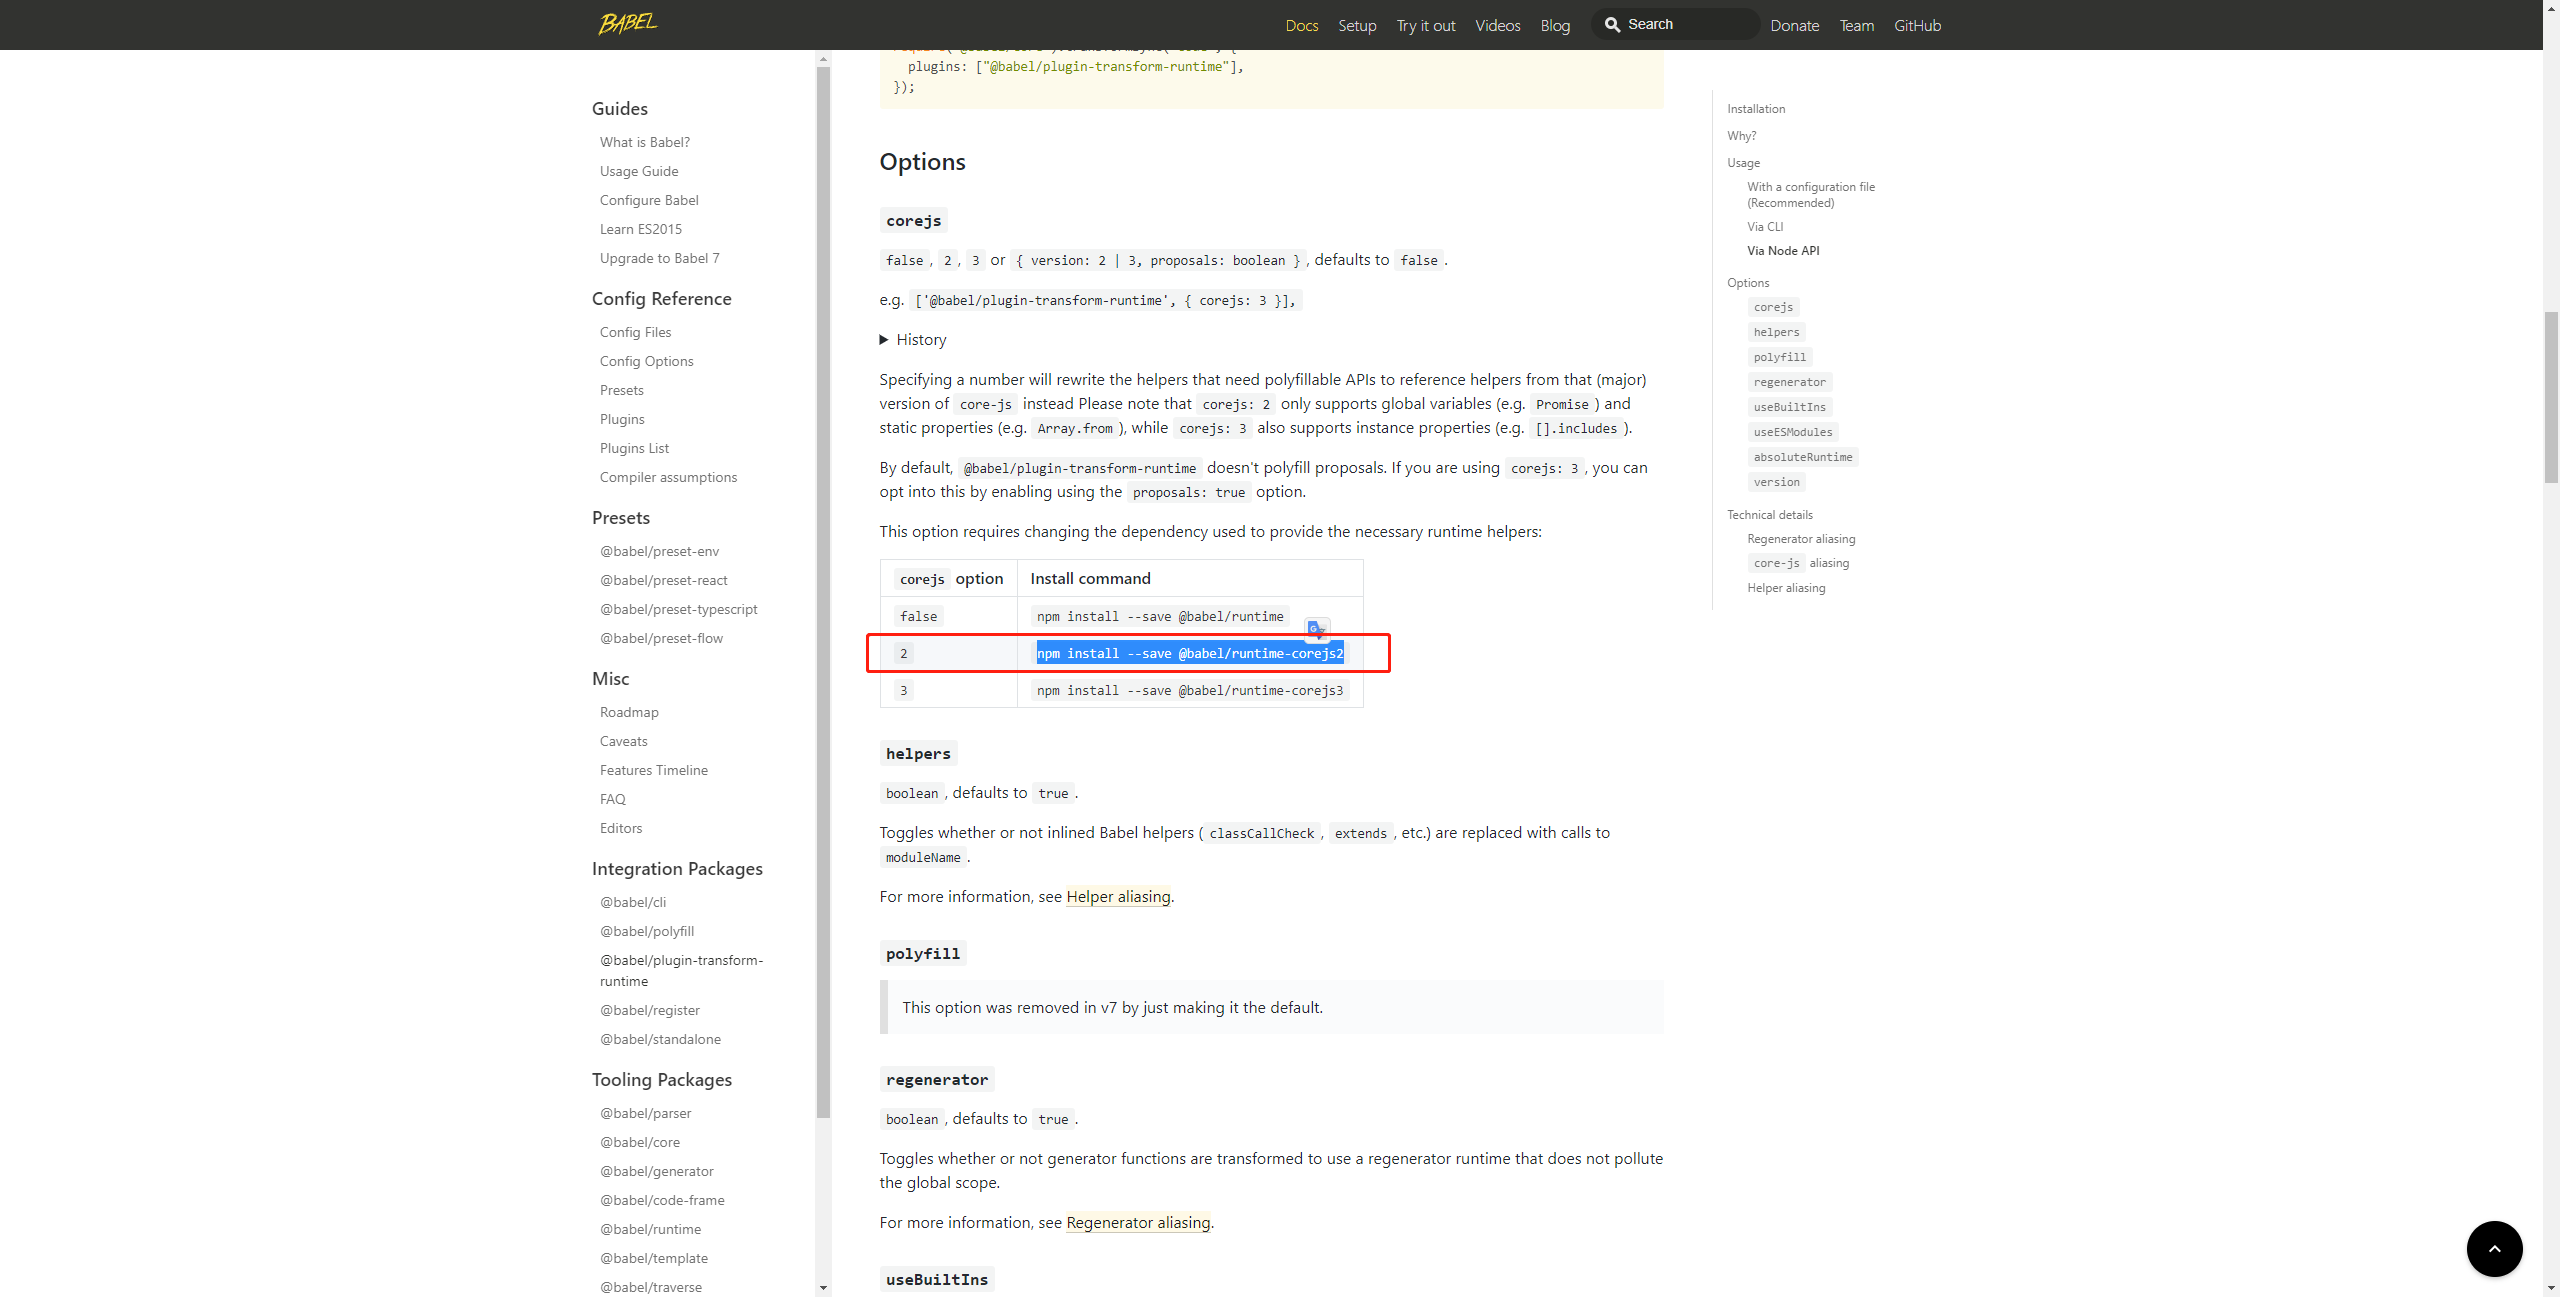Open the GitHub nav link
Screen dimensions: 2560x1297
[x=1917, y=25]
